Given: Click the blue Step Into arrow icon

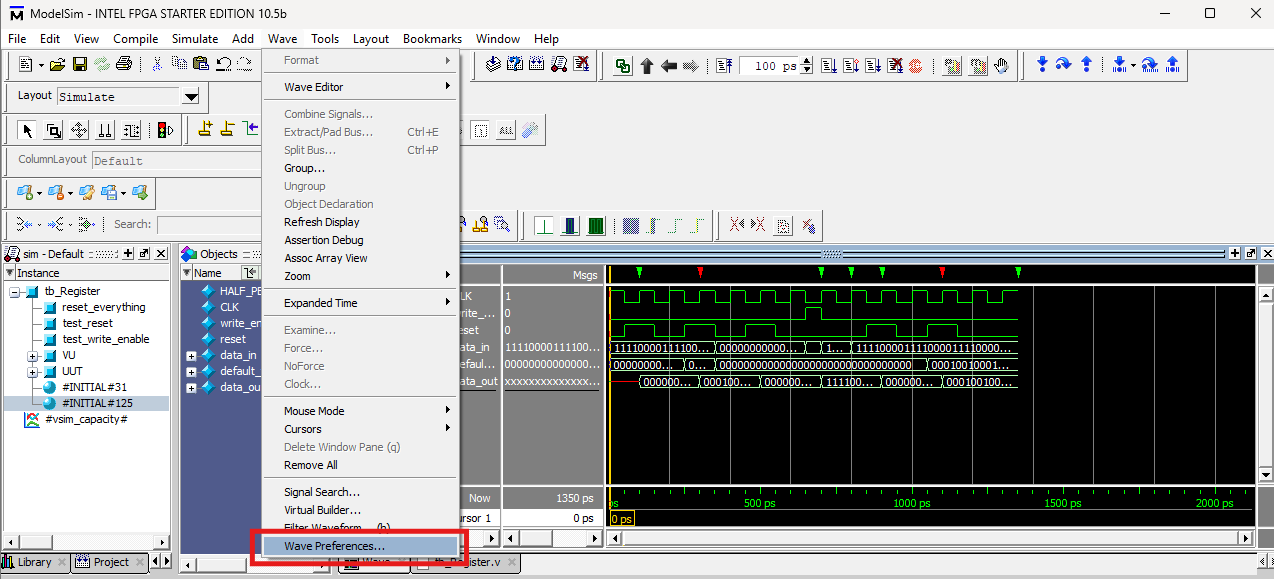Looking at the screenshot, I should point(1042,65).
